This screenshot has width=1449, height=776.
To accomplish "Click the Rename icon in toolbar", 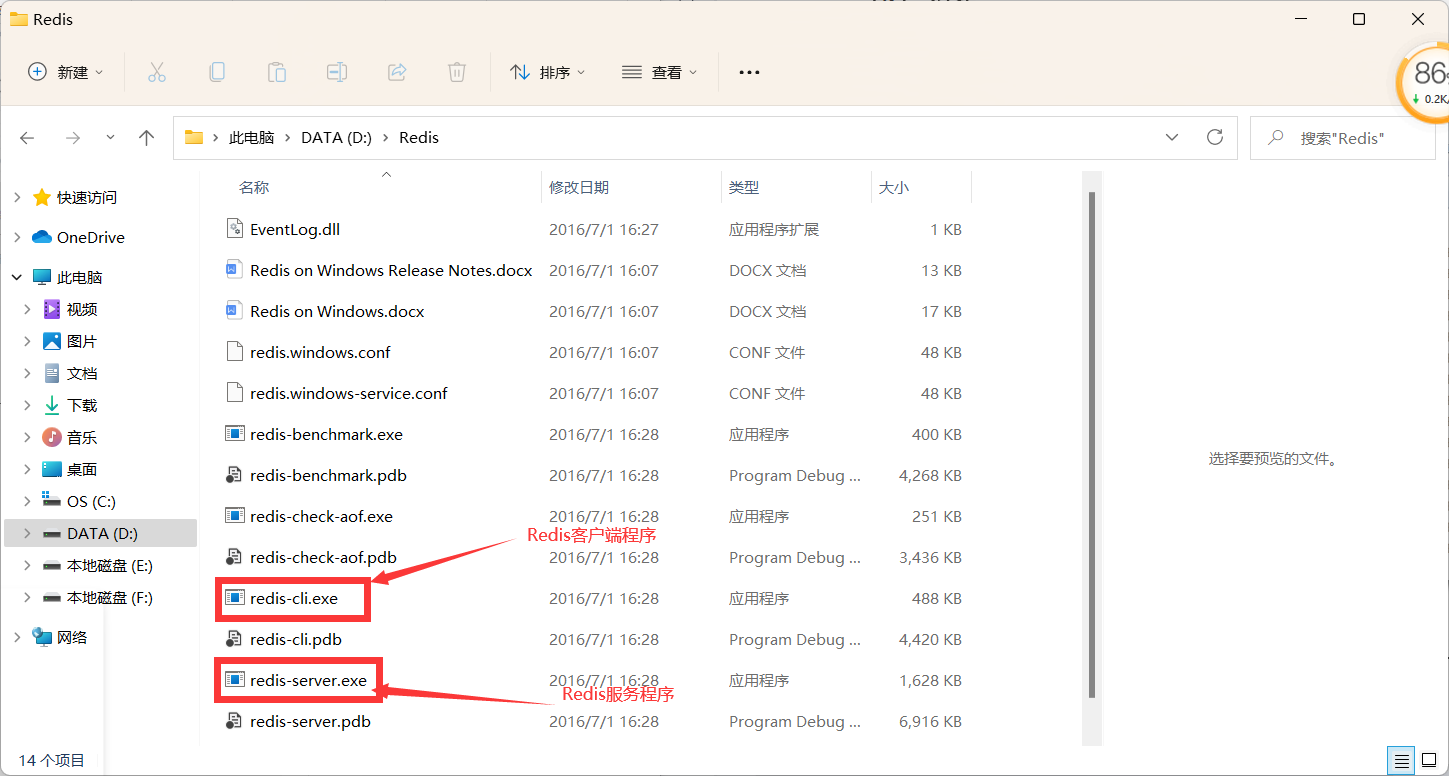I will pos(337,72).
